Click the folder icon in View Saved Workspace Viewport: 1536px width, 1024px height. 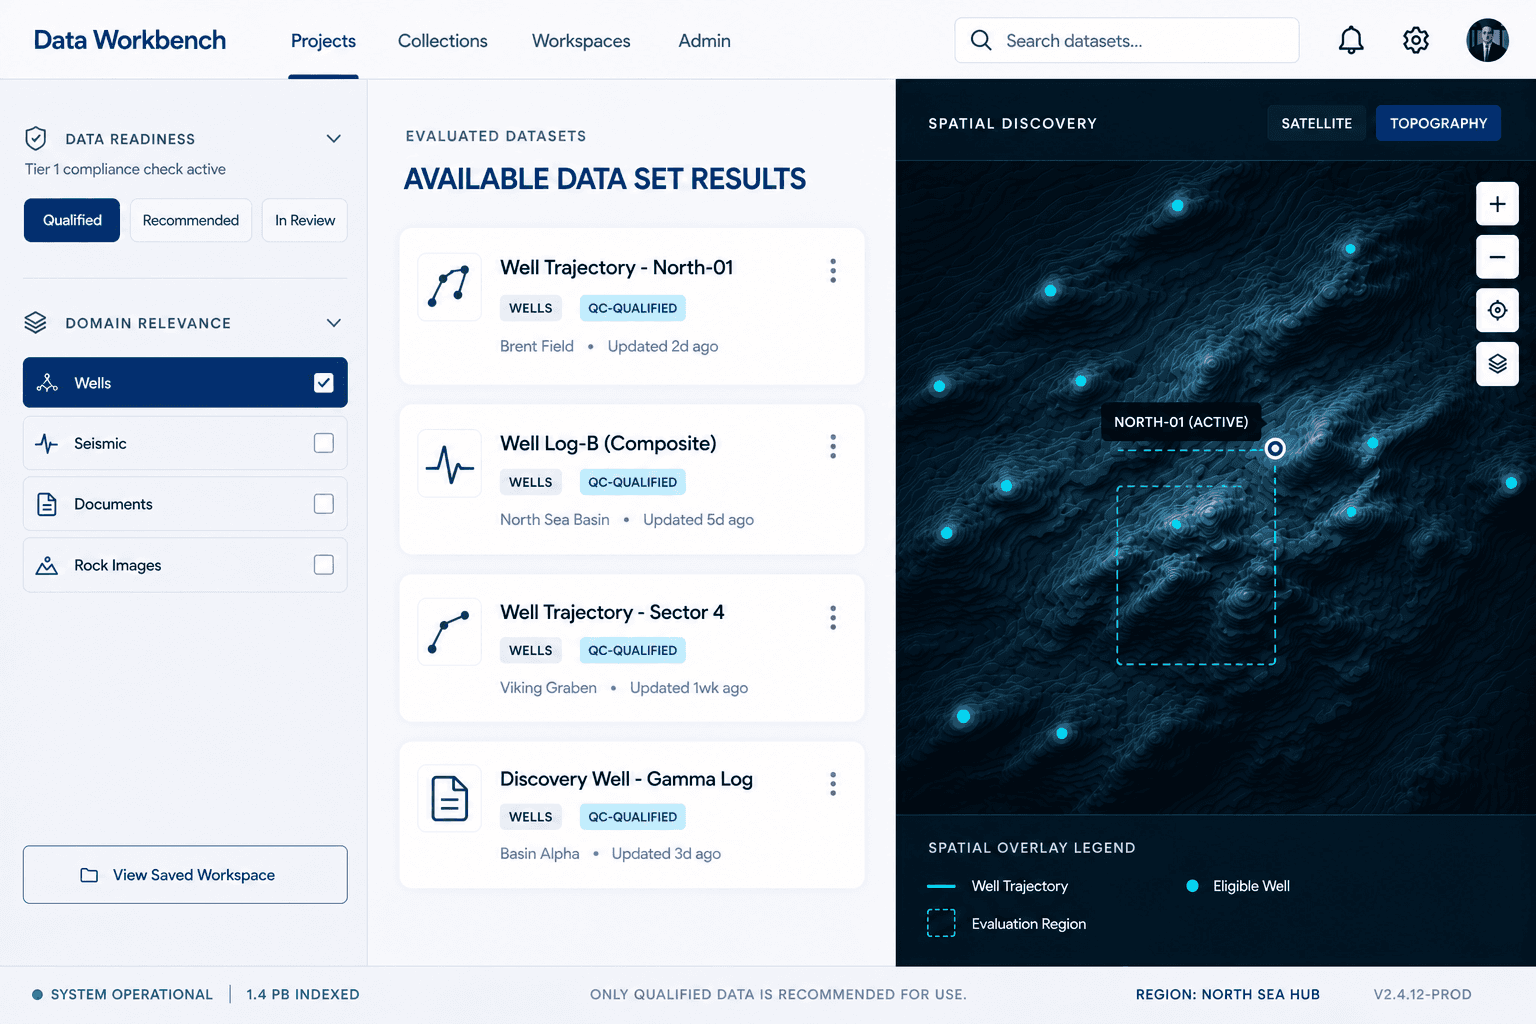pyautogui.click(x=89, y=875)
